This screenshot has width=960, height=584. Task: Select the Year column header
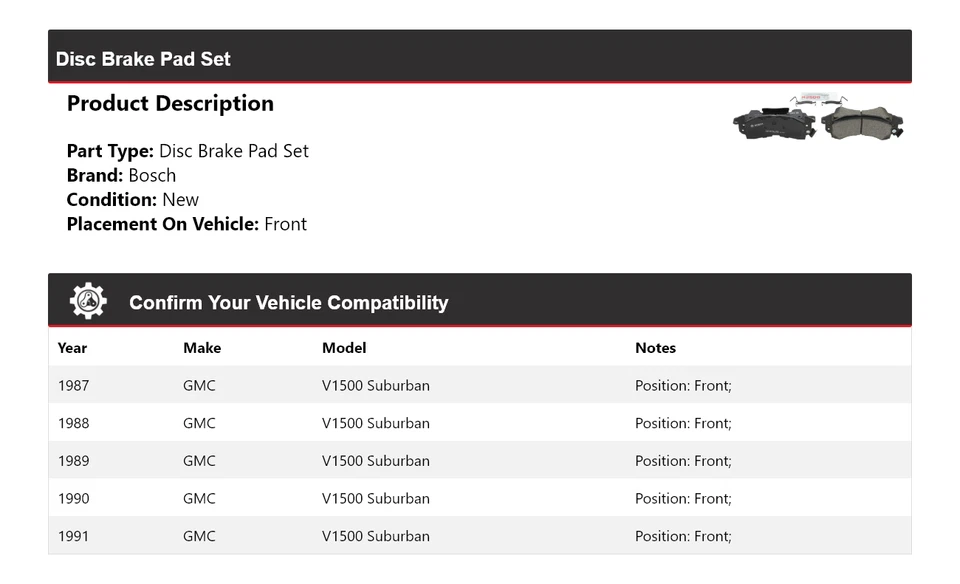click(x=72, y=348)
